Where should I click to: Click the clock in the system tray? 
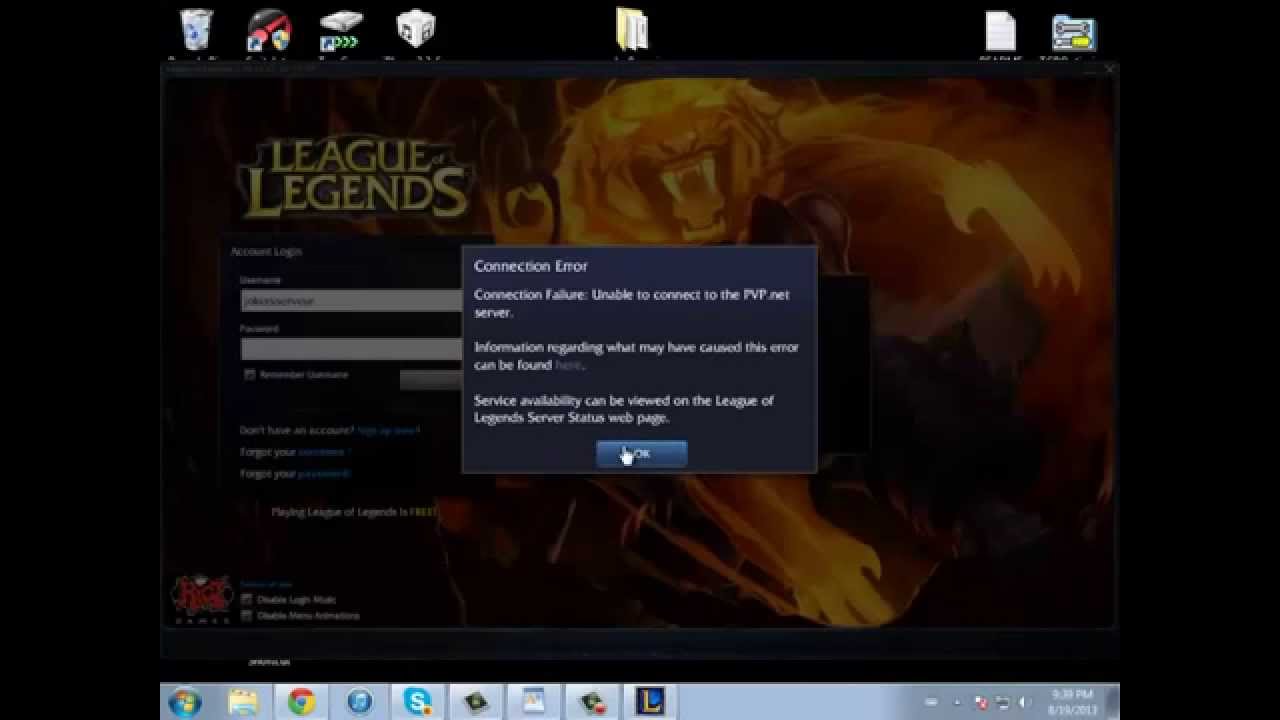(x=1071, y=701)
